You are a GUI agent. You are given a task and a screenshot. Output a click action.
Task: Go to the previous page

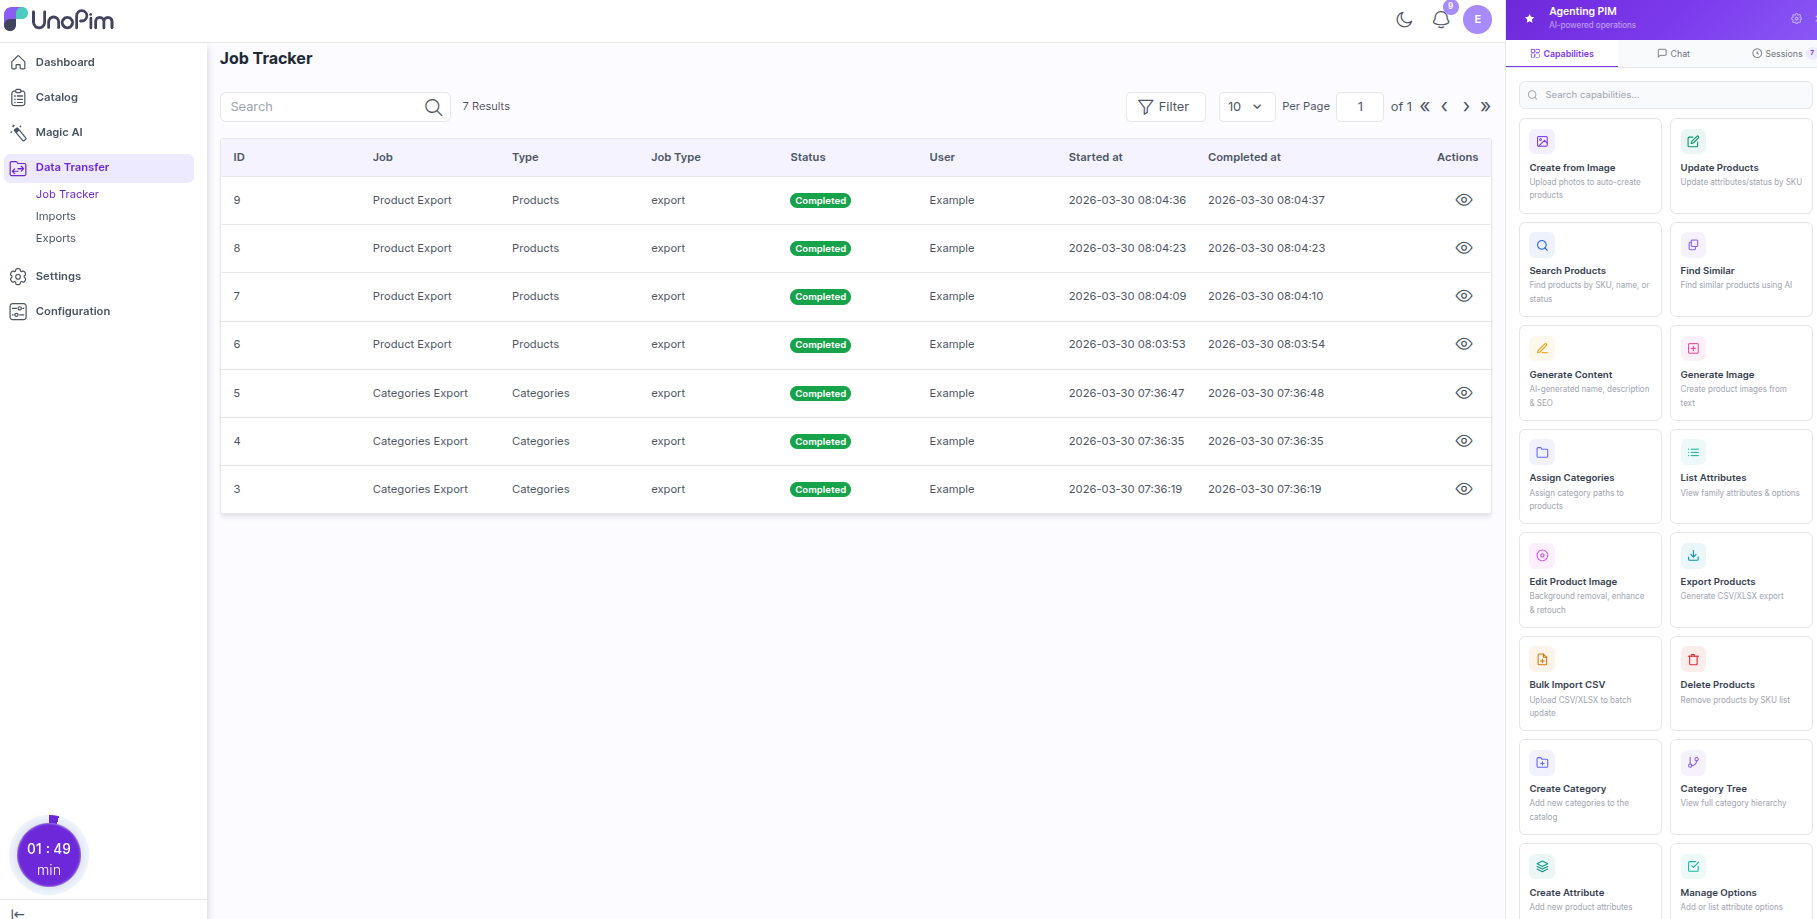click(1444, 107)
